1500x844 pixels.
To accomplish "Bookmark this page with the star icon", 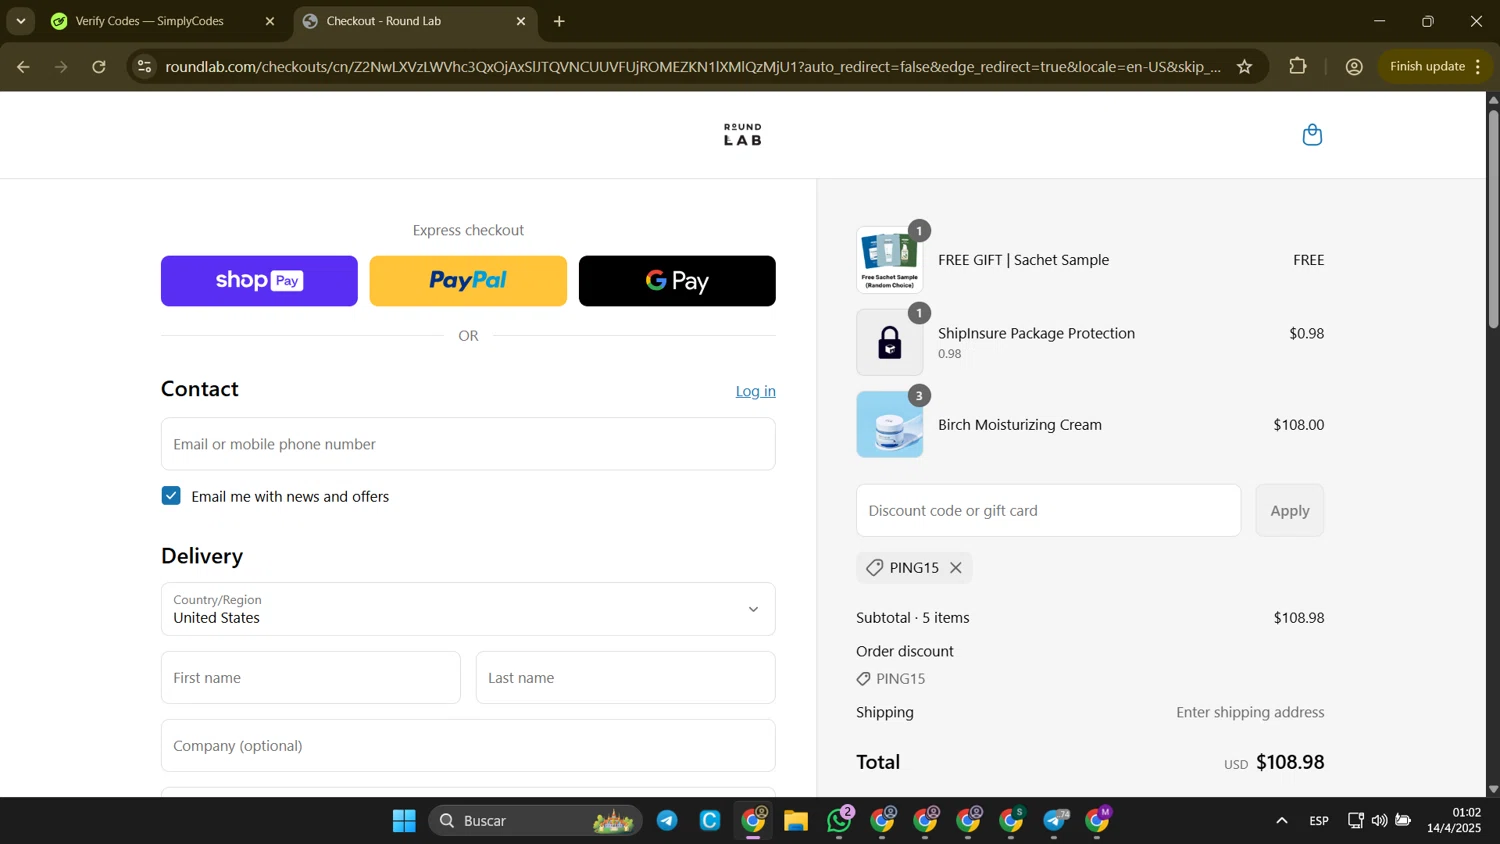I will [x=1244, y=67].
